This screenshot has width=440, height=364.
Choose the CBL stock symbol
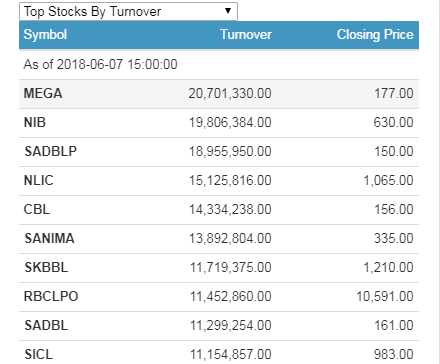pos(37,209)
